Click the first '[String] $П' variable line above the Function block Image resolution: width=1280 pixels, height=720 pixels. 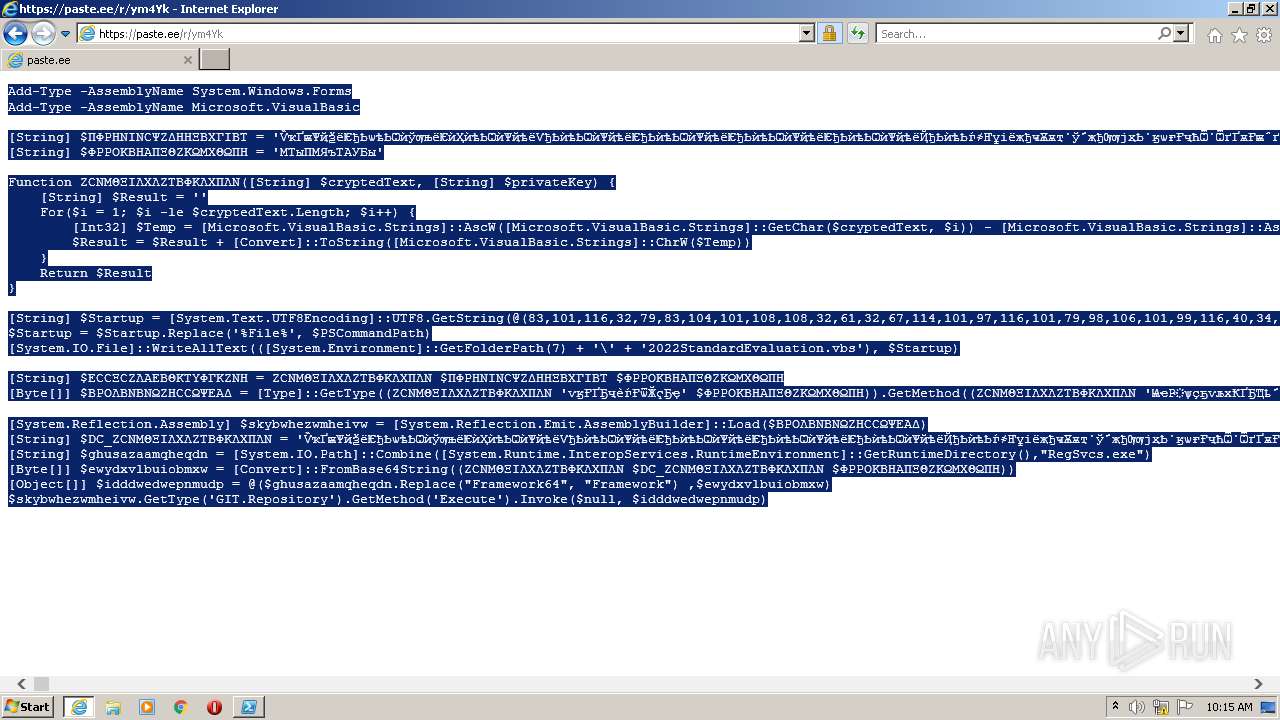[x=644, y=137]
